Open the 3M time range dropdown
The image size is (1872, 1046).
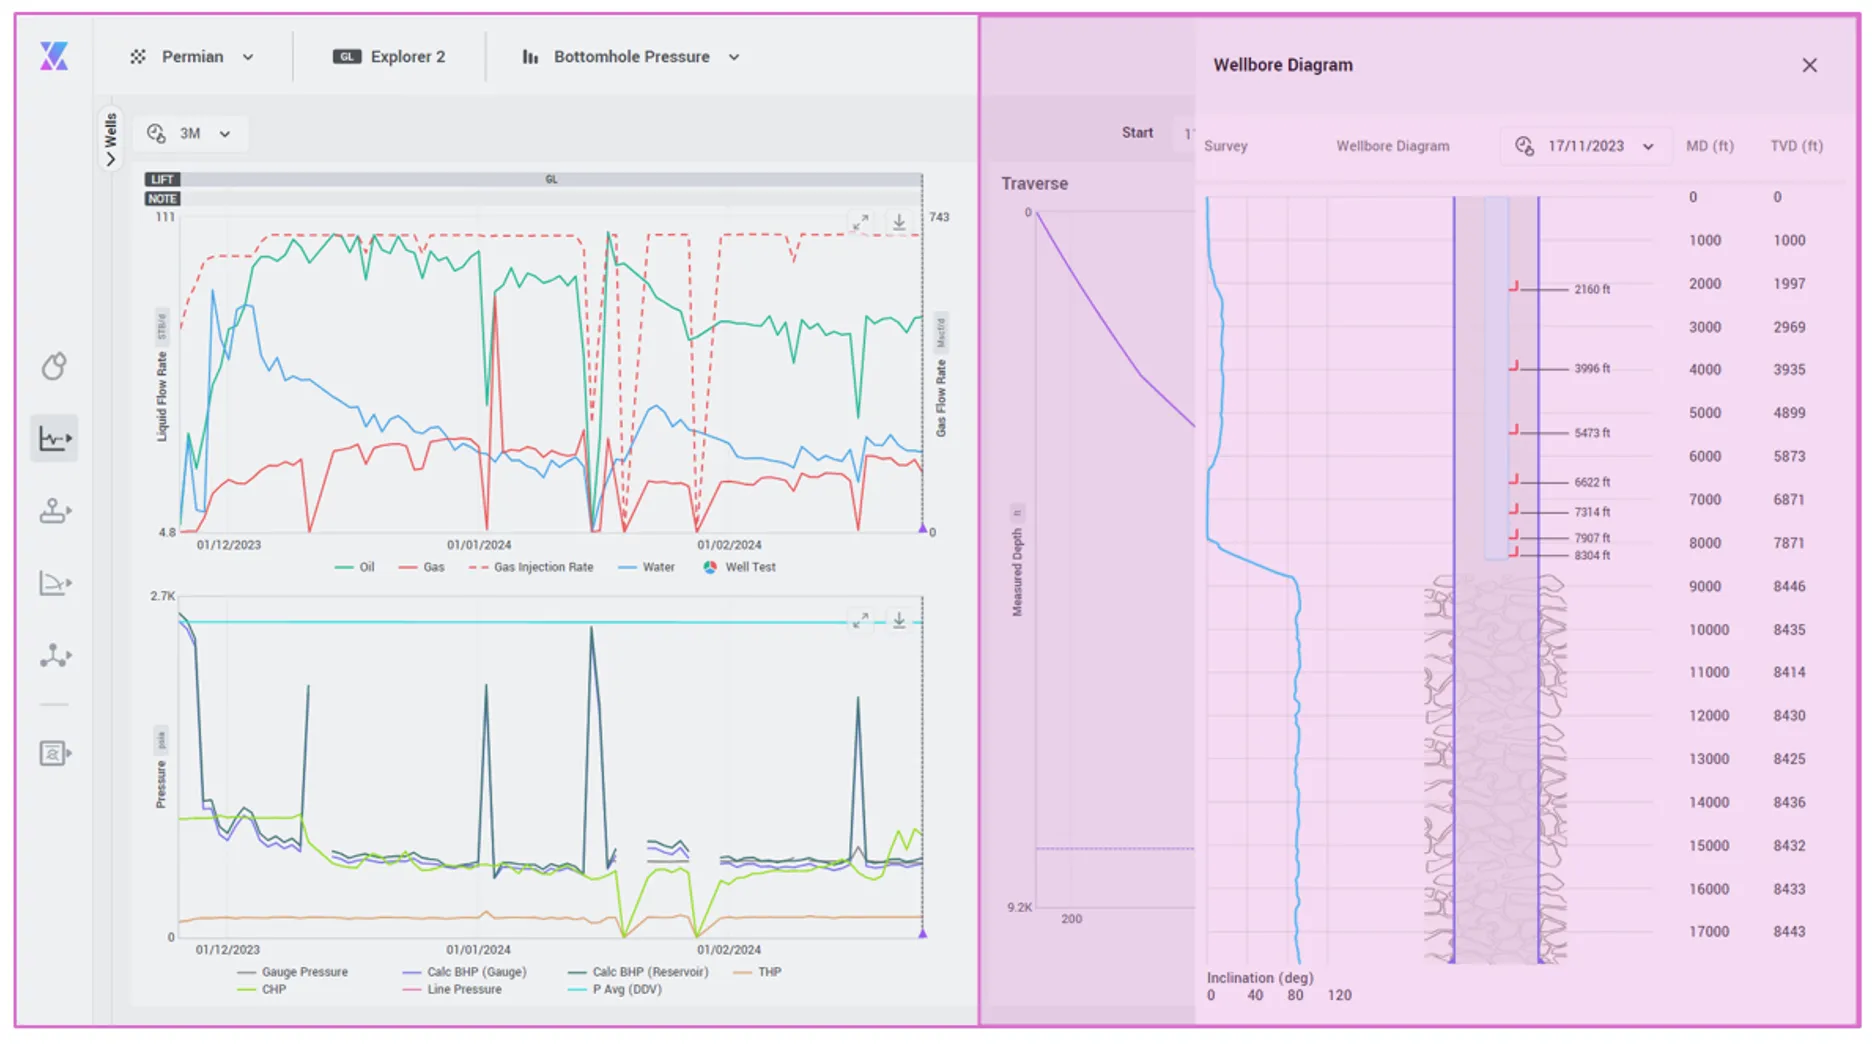(x=189, y=133)
